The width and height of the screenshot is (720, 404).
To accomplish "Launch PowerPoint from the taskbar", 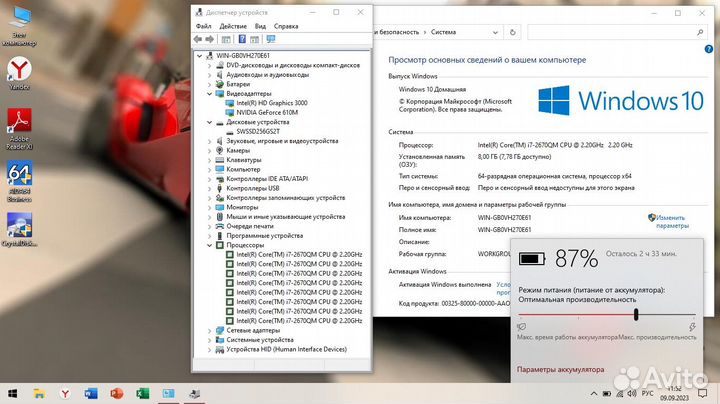I will click(117, 393).
